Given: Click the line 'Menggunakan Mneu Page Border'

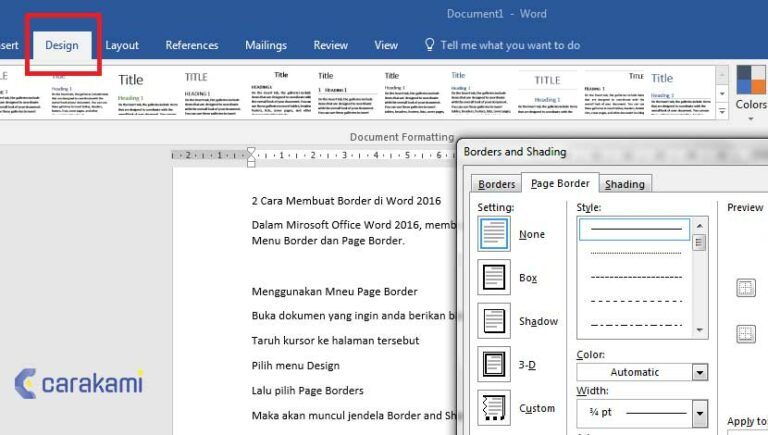Looking at the screenshot, I should click(x=335, y=291).
